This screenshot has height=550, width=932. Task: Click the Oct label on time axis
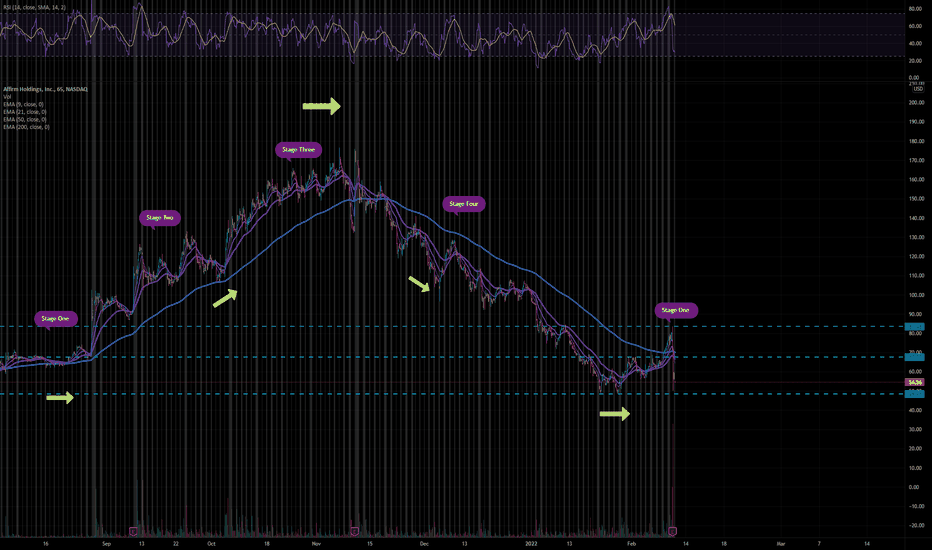tap(211, 543)
